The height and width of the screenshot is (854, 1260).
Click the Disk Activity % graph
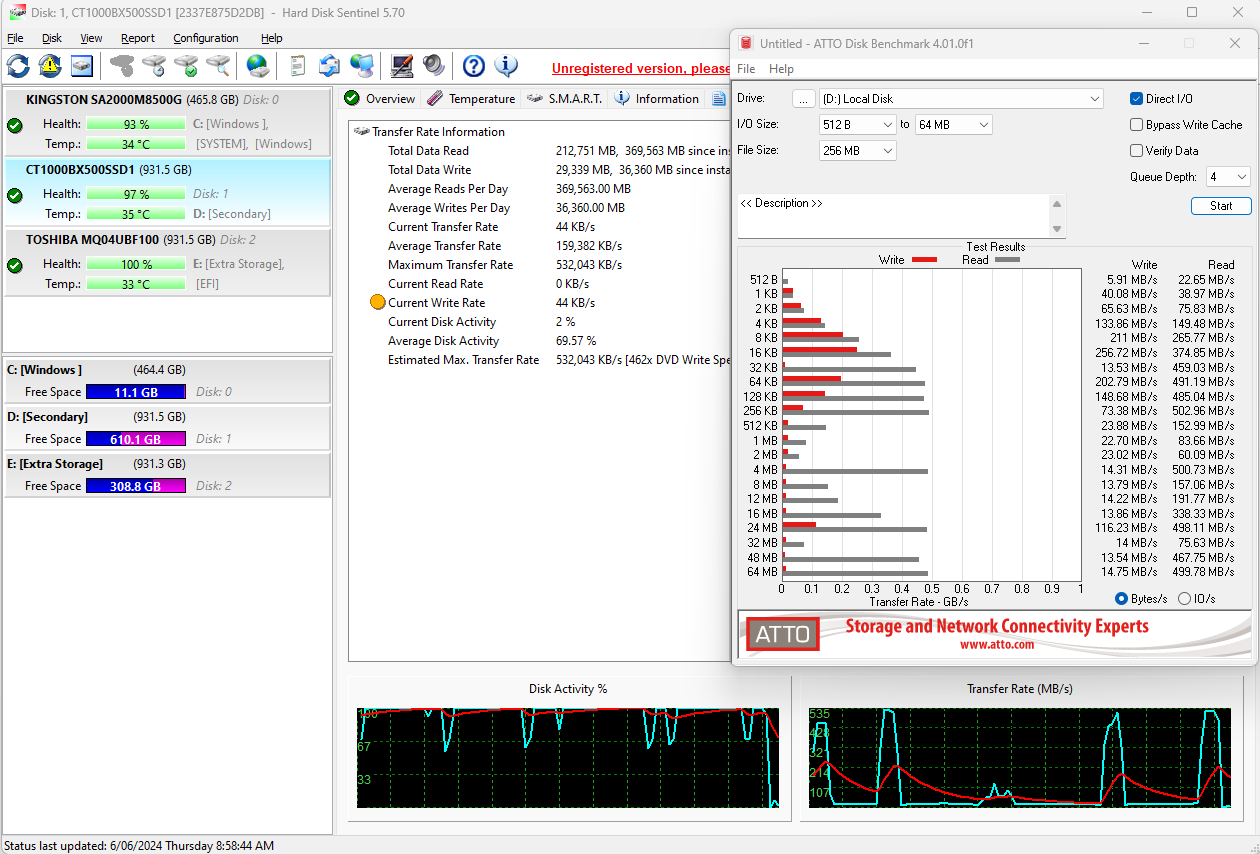[x=568, y=758]
